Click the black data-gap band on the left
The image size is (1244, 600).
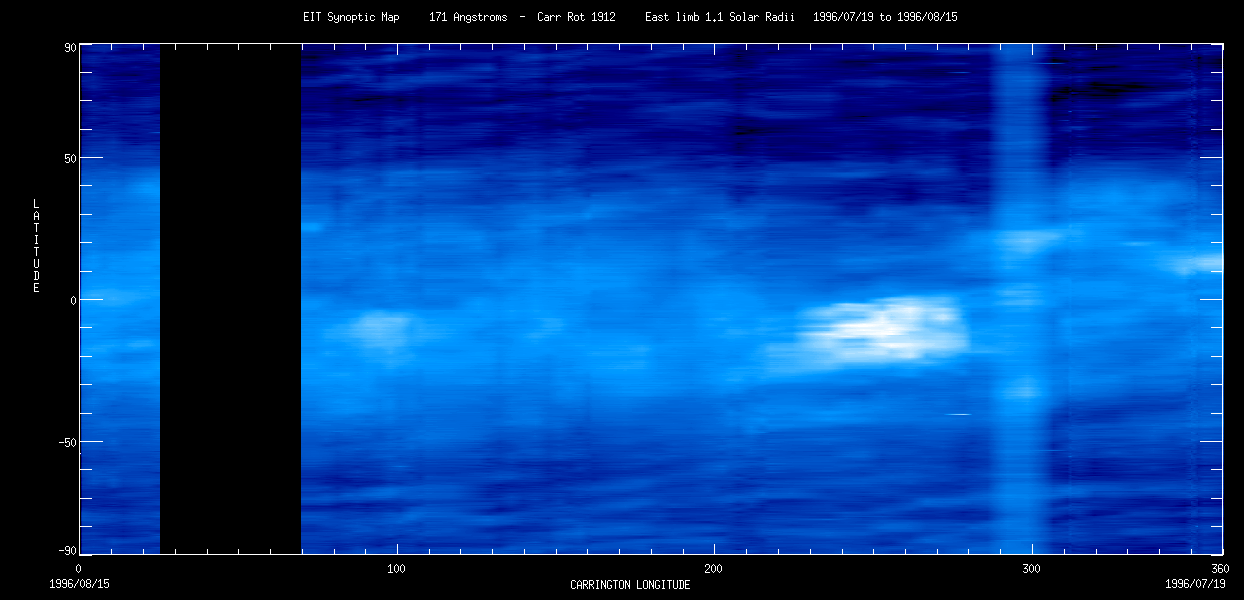[x=230, y=300]
